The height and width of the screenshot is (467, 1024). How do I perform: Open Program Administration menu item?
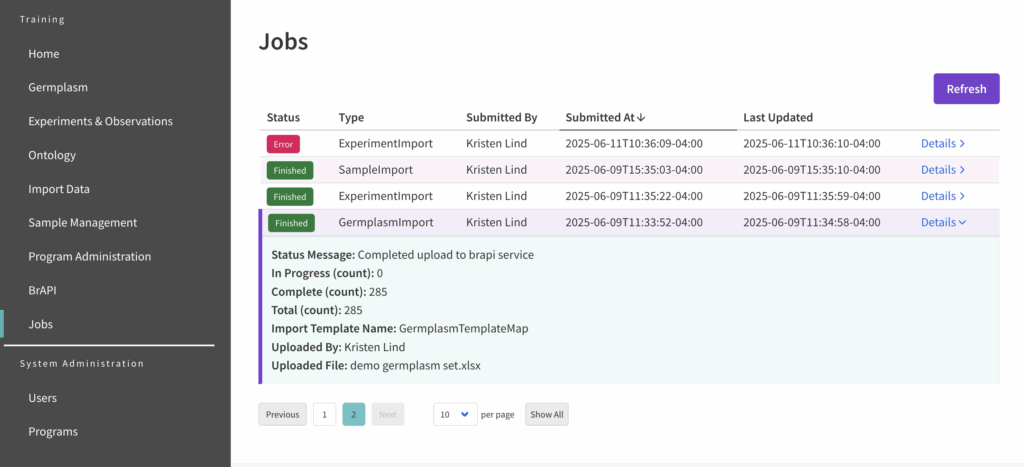click(x=90, y=256)
